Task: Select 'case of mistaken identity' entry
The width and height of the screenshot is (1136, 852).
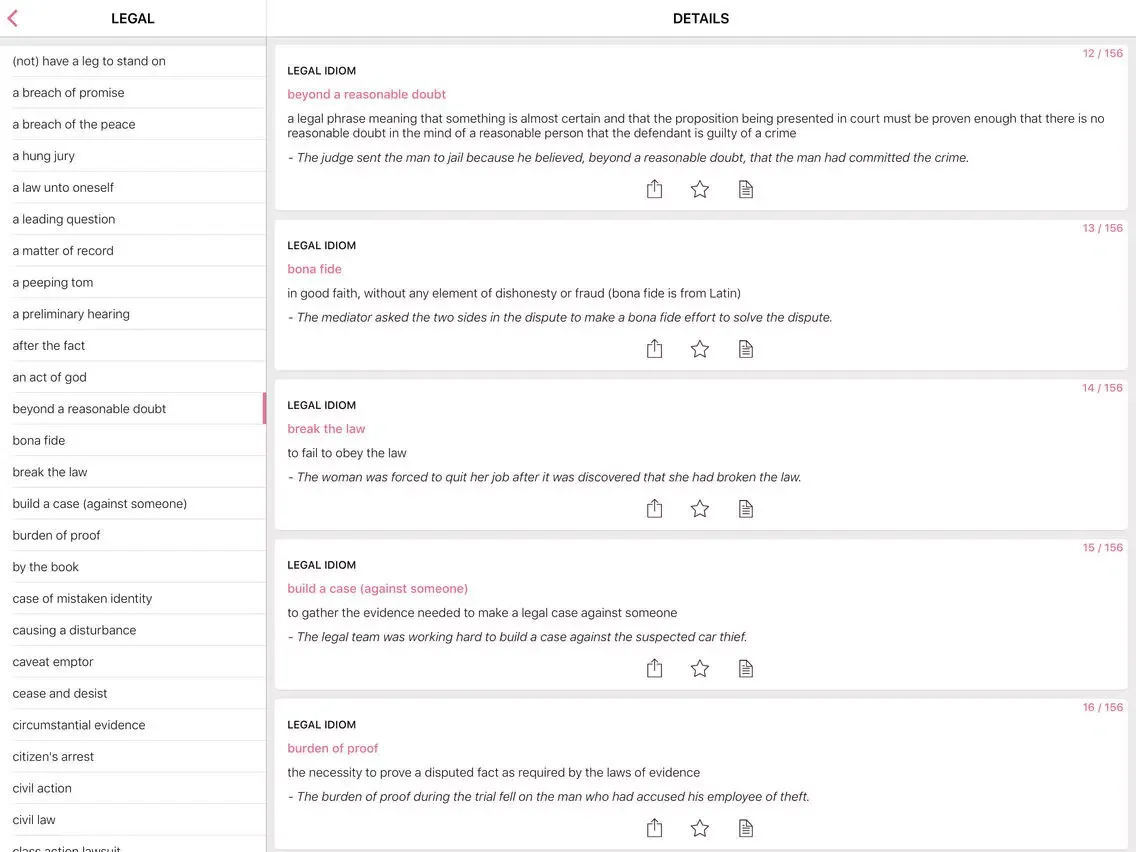Action: pos(133,598)
